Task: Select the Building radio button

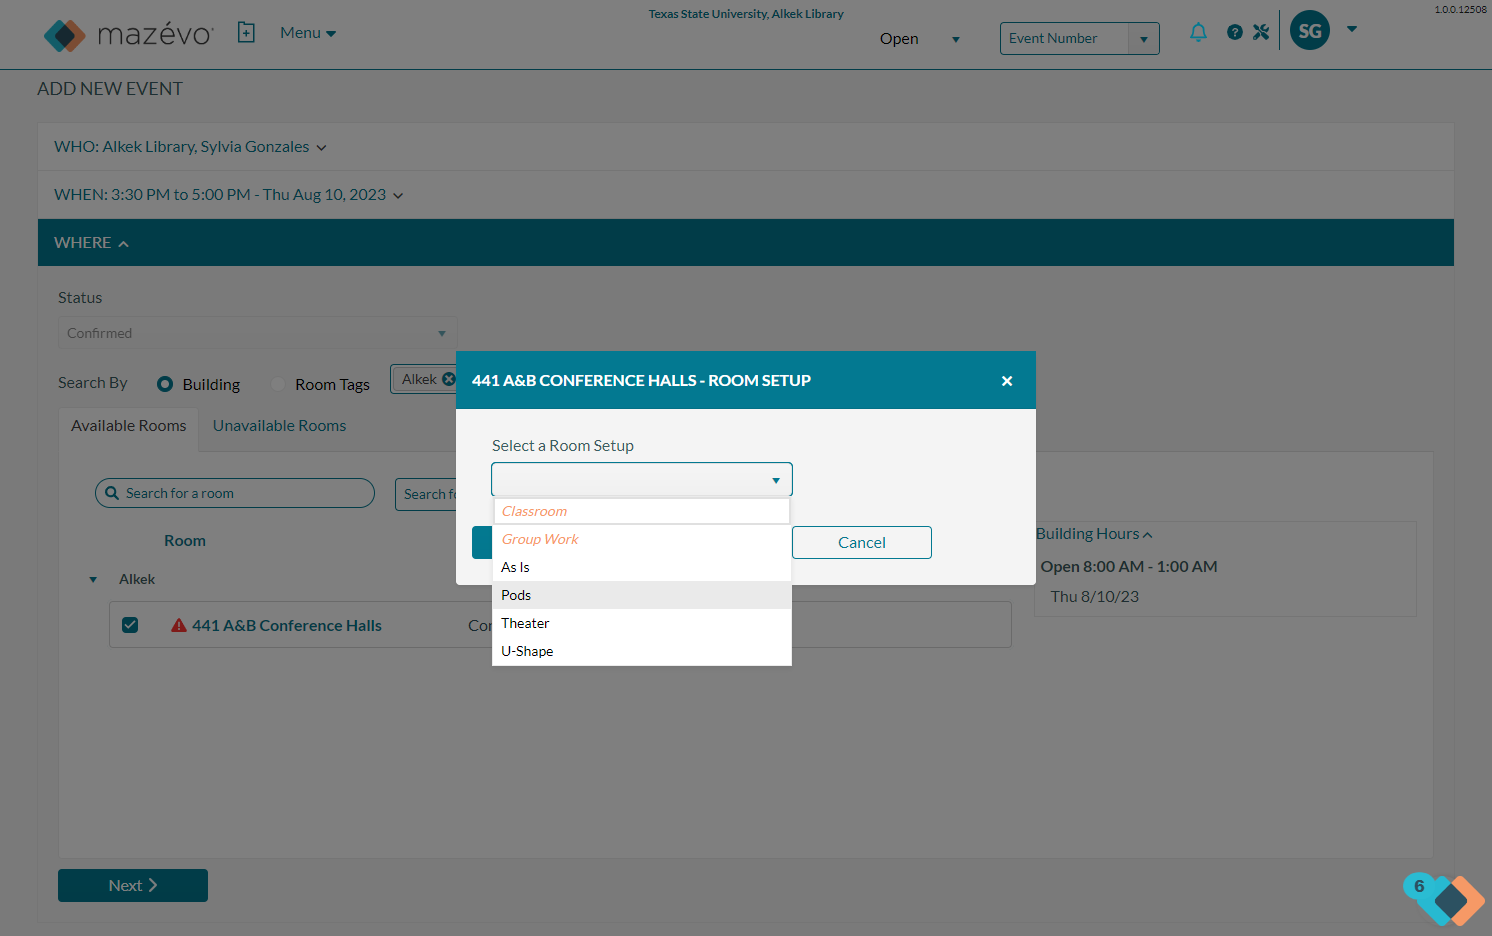Action: (x=165, y=384)
